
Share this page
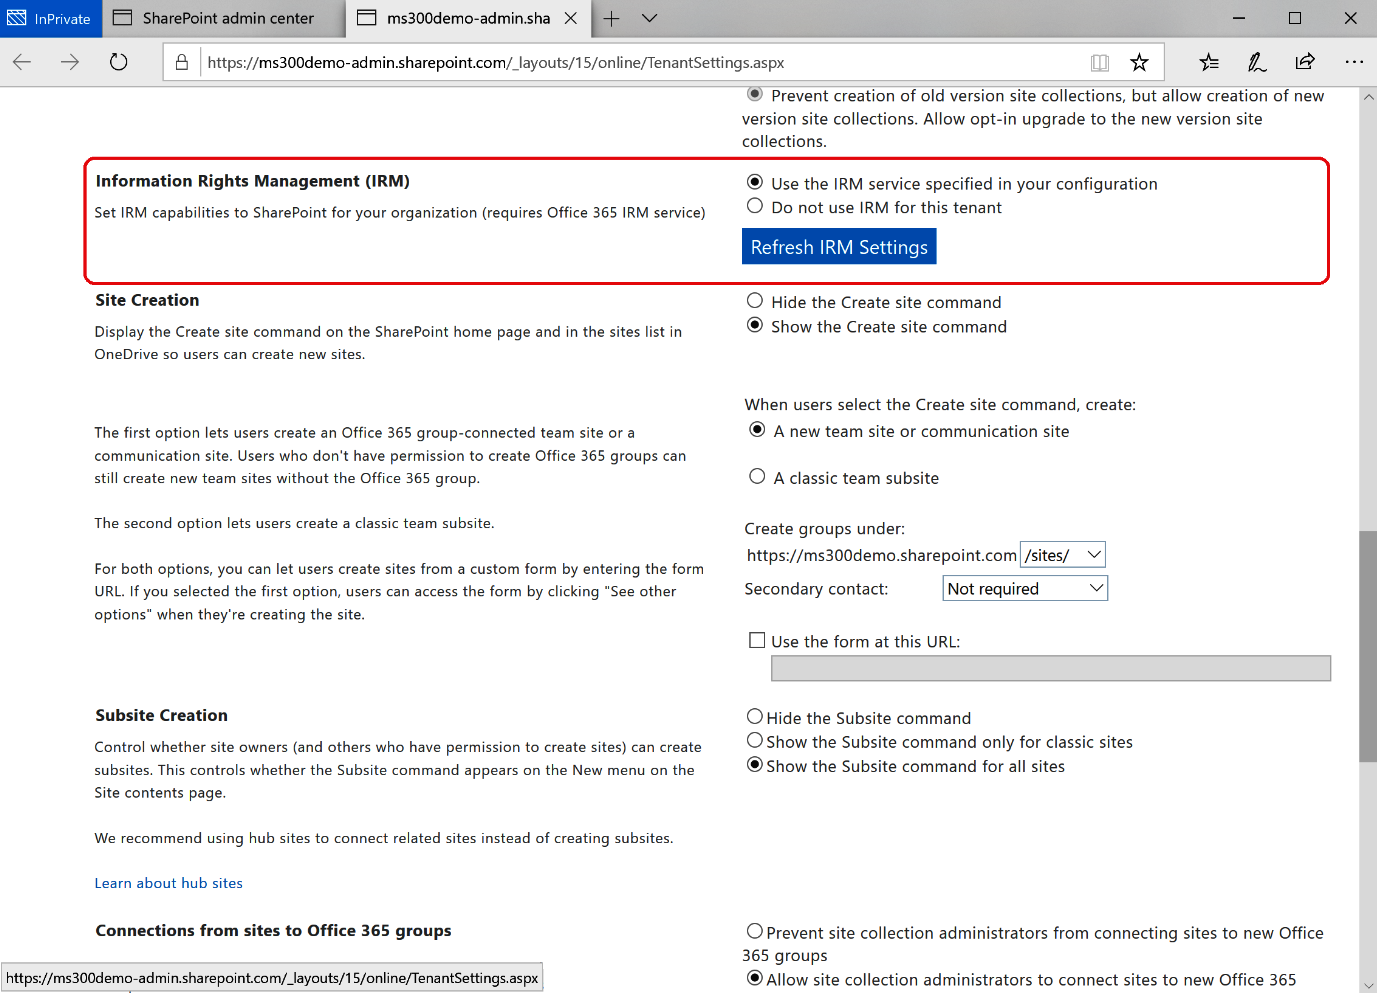(1305, 62)
